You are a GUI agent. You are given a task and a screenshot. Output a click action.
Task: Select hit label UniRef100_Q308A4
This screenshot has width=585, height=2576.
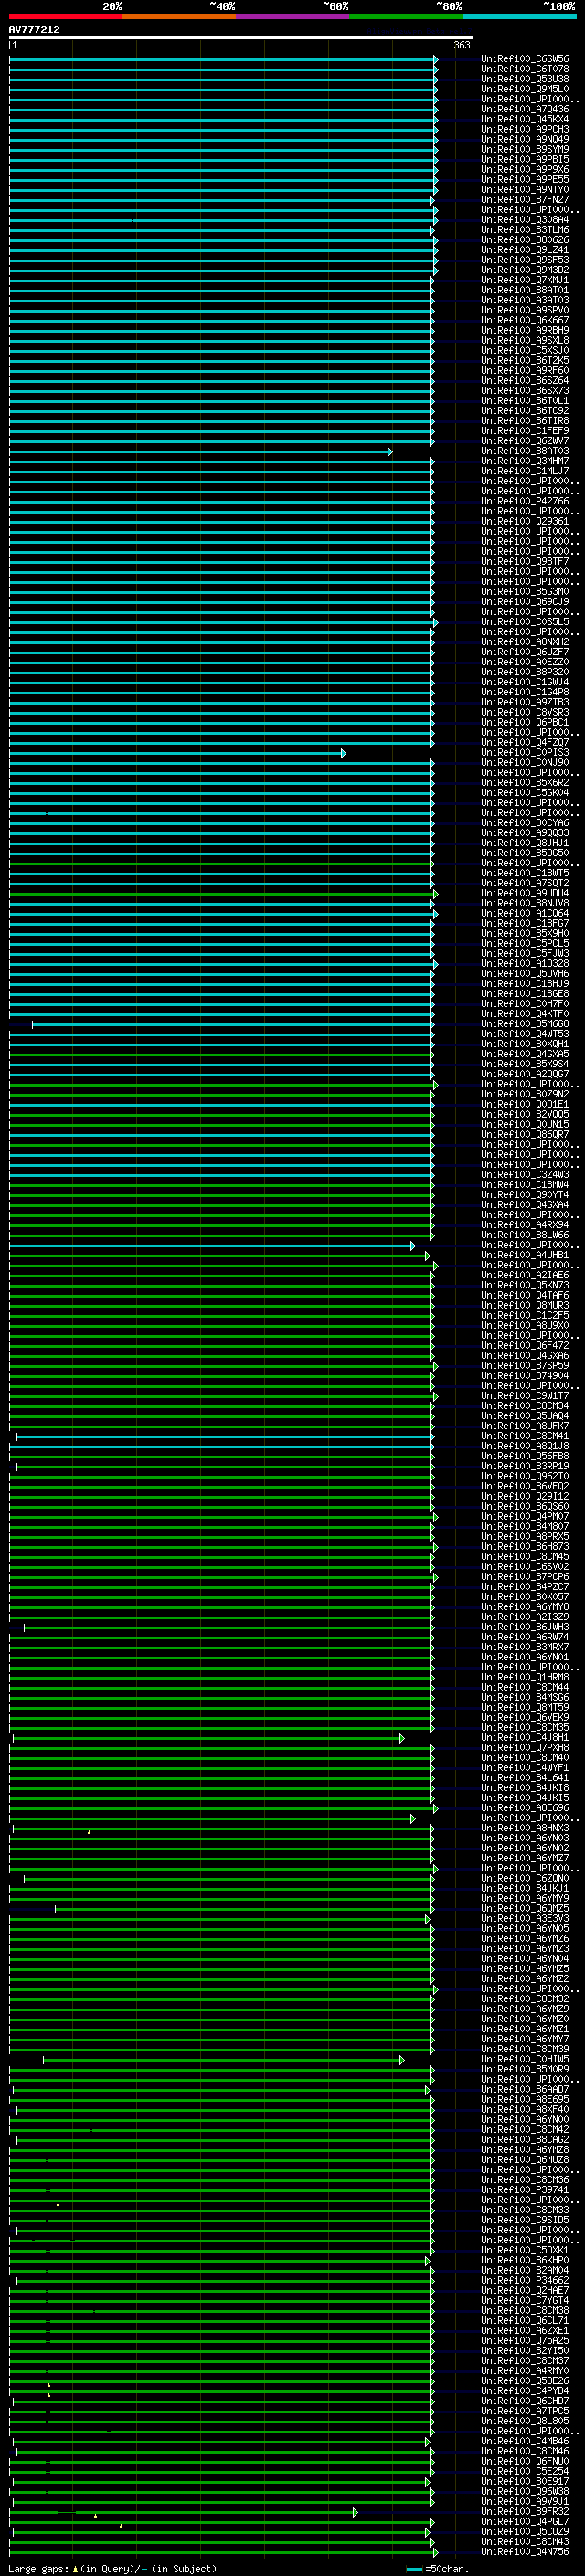click(525, 220)
